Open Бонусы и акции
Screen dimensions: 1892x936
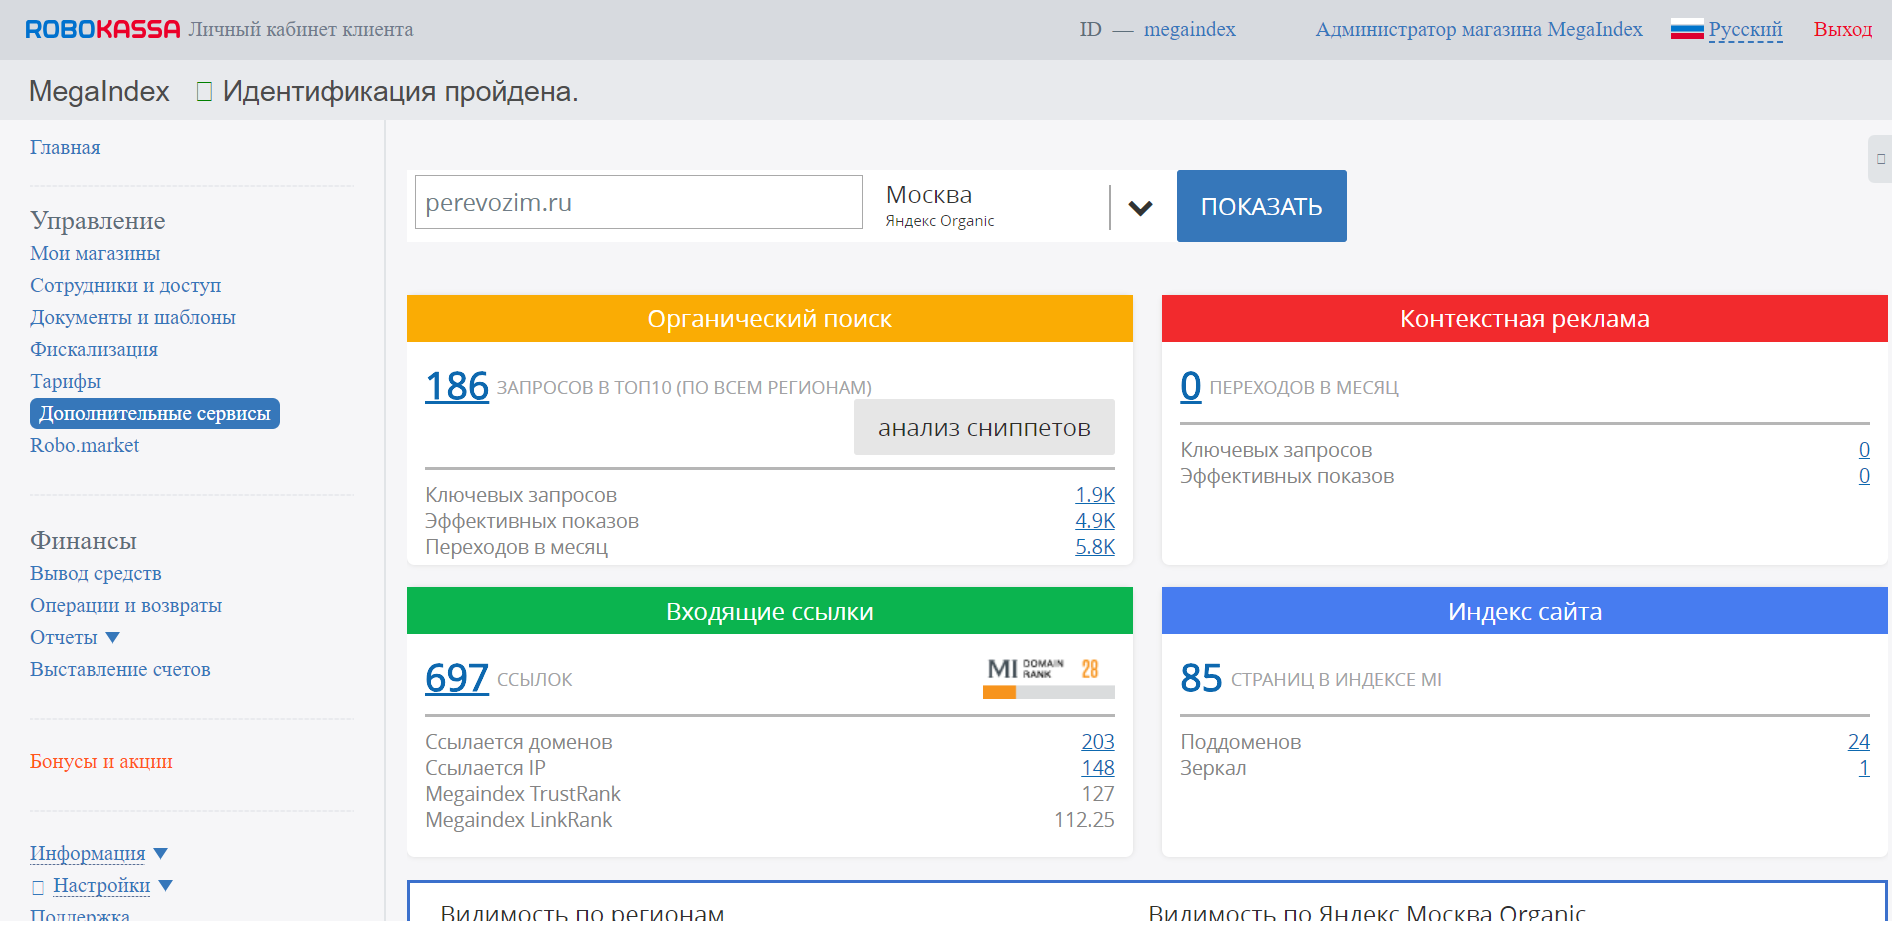101,761
